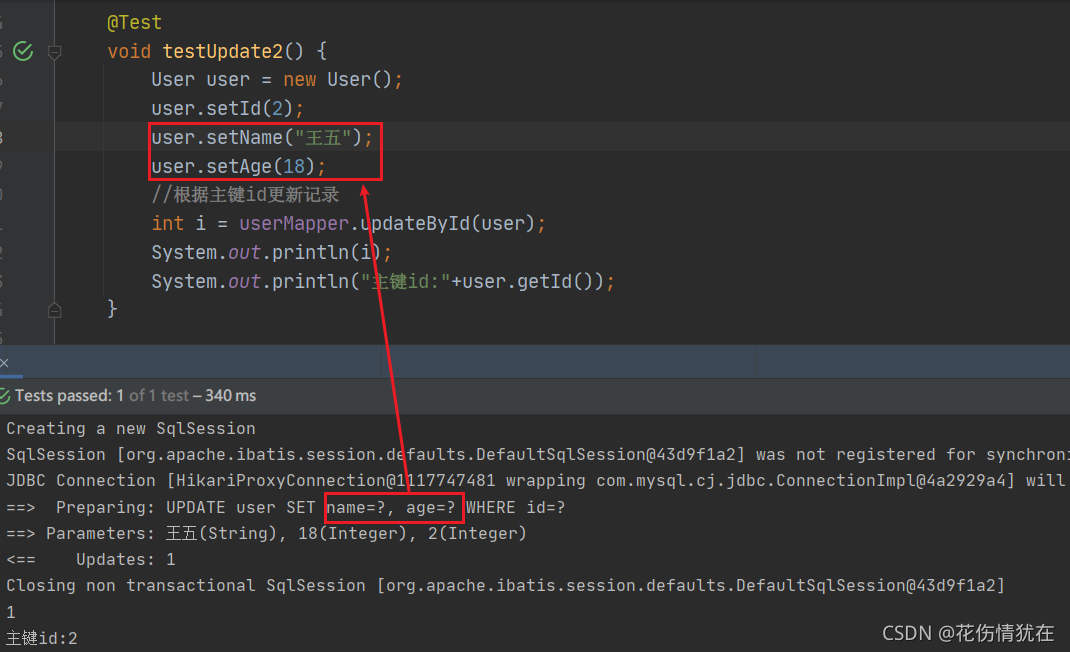Image resolution: width=1070 pixels, height=652 pixels.
Task: Collapse the testUpdate2 method fold marker
Action: [x=55, y=52]
